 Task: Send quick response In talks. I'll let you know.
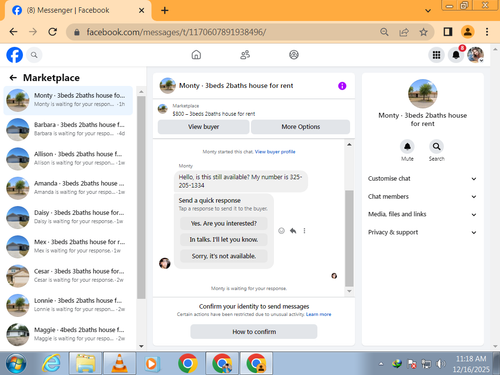224,240
